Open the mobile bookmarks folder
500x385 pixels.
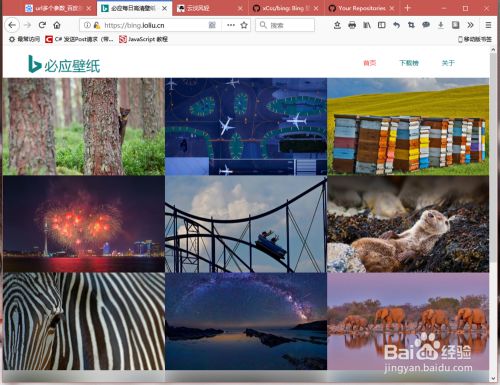475,39
